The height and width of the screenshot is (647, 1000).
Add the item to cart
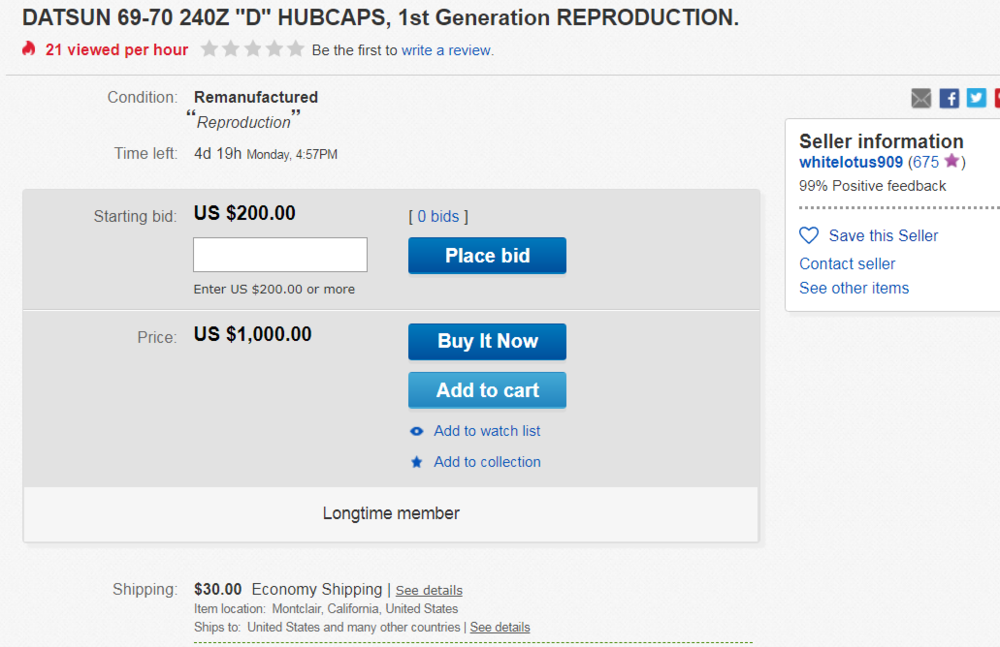[x=487, y=390]
